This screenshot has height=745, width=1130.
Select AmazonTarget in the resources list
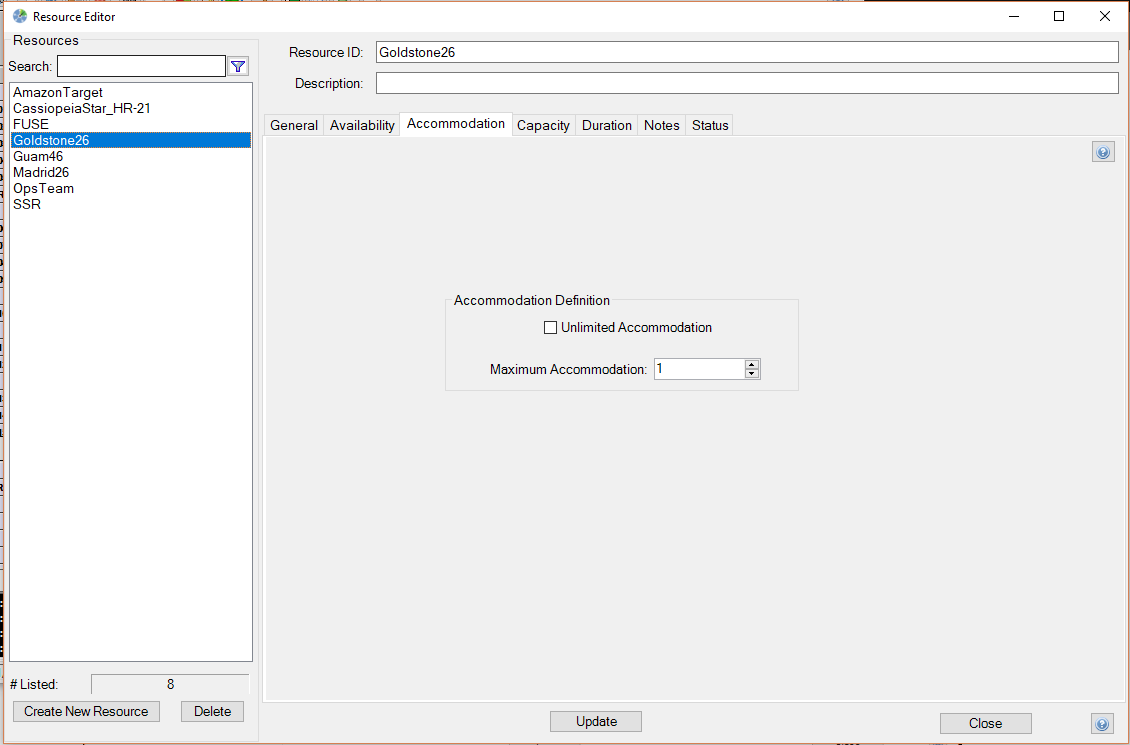tap(58, 93)
